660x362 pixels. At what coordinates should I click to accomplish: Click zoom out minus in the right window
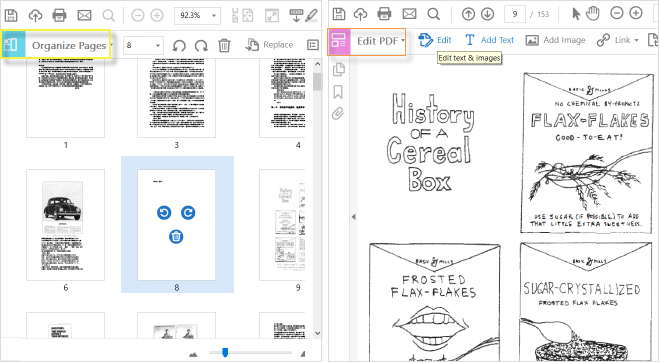[x=617, y=13]
